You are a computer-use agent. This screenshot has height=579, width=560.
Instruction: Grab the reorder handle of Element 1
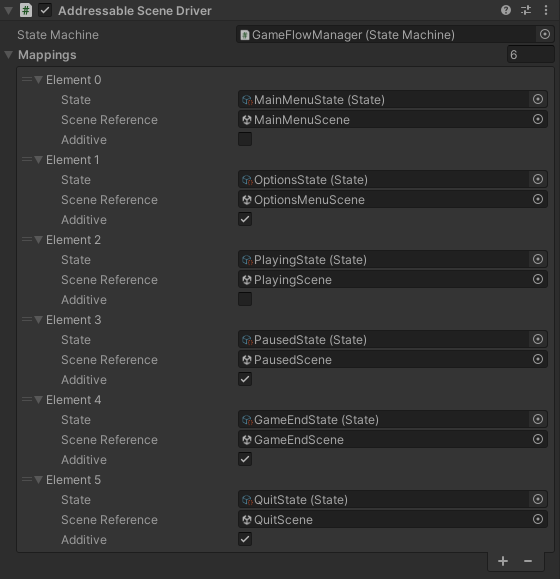tap(27, 160)
